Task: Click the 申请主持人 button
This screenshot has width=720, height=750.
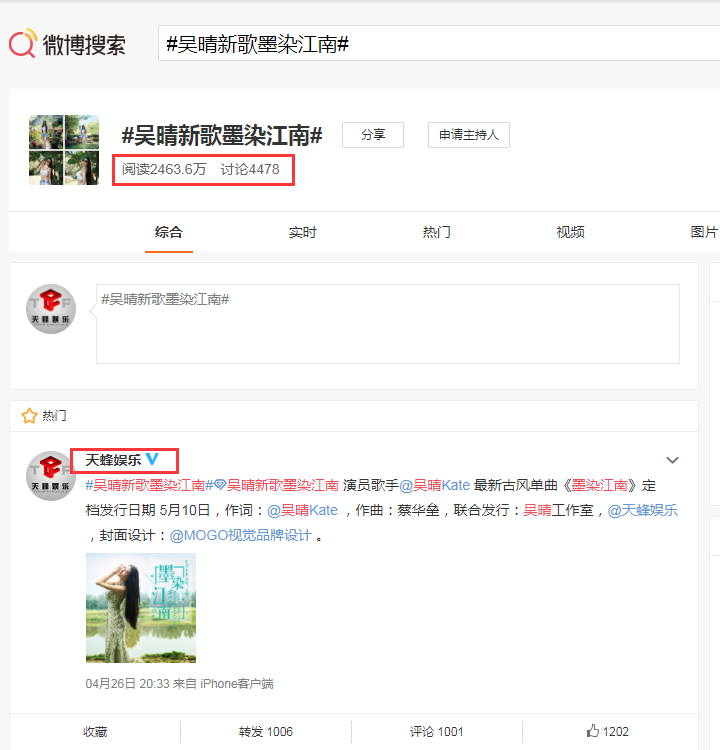Action: coord(469,135)
